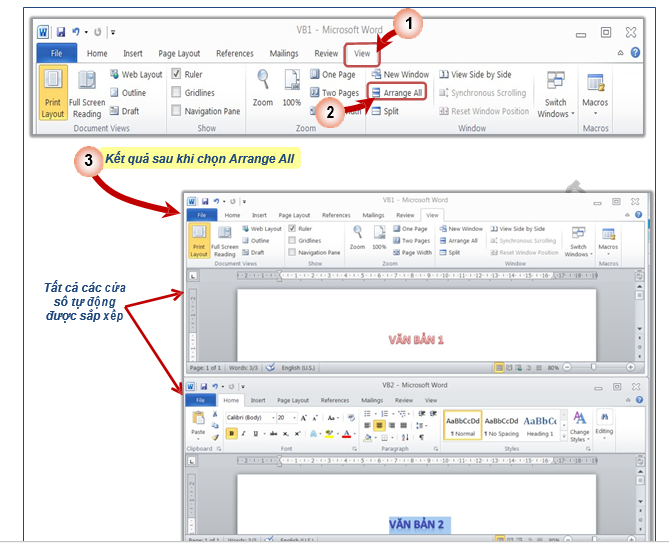The image size is (669, 543).
Task: Open the View tab in topmost window
Action: pos(362,54)
